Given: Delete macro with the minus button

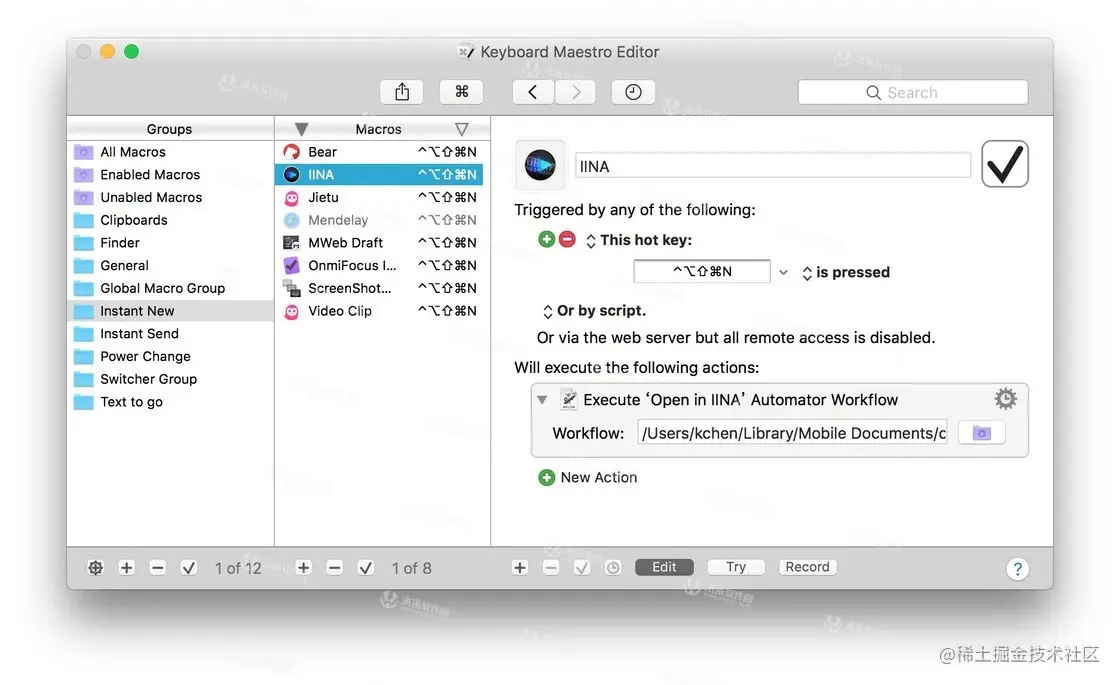Looking at the screenshot, I should pyautogui.click(x=334, y=568).
